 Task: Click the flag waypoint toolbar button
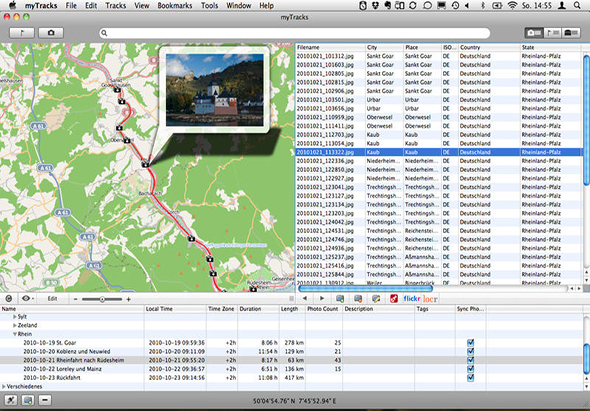(22, 33)
